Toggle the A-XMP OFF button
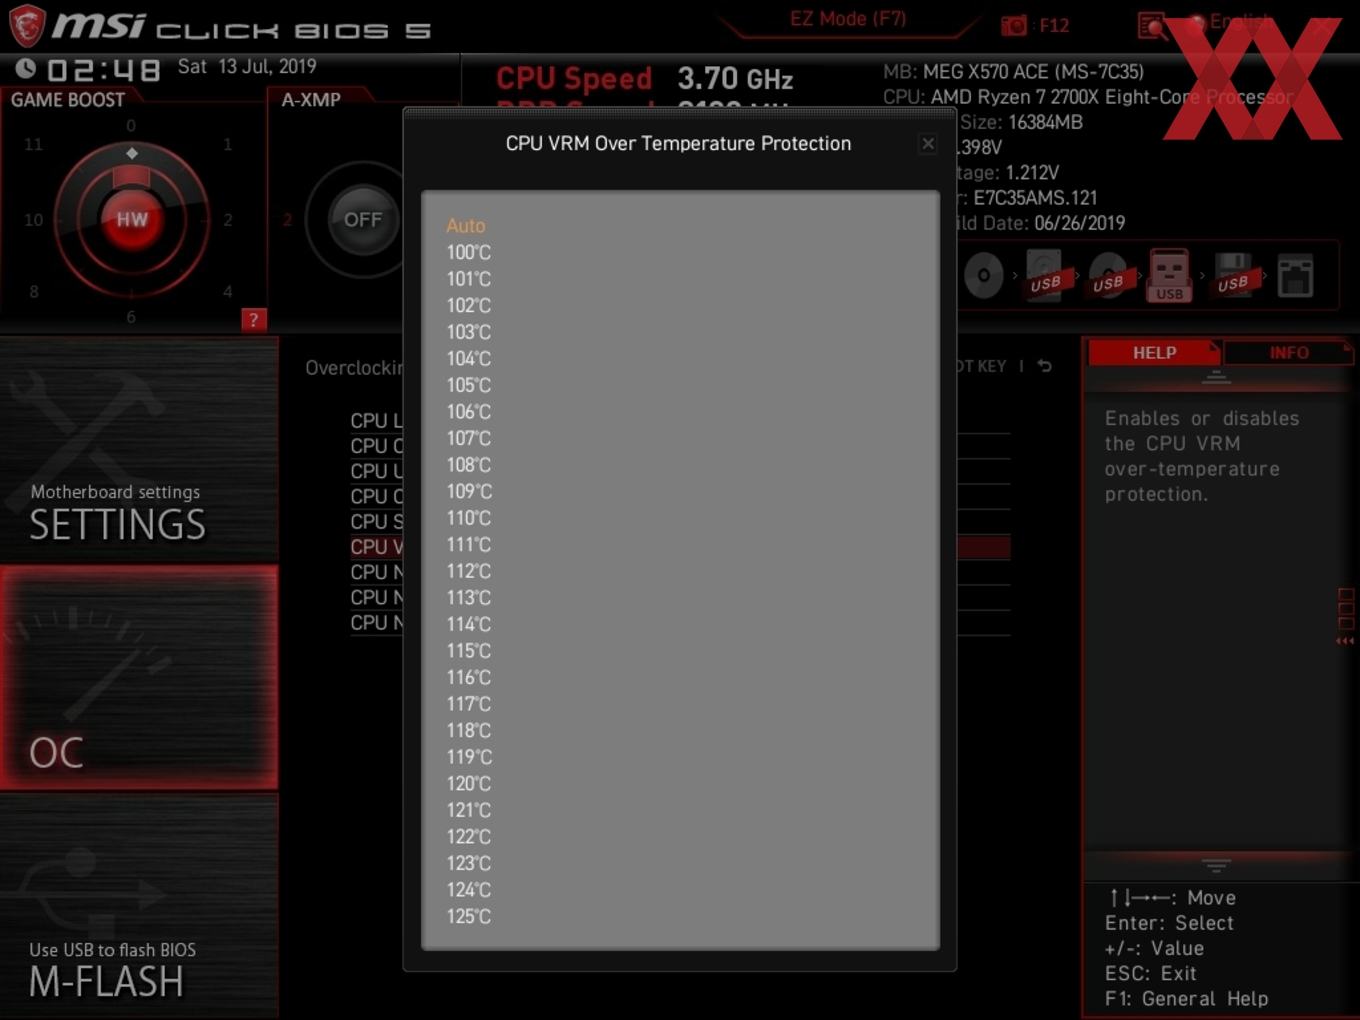 [362, 219]
